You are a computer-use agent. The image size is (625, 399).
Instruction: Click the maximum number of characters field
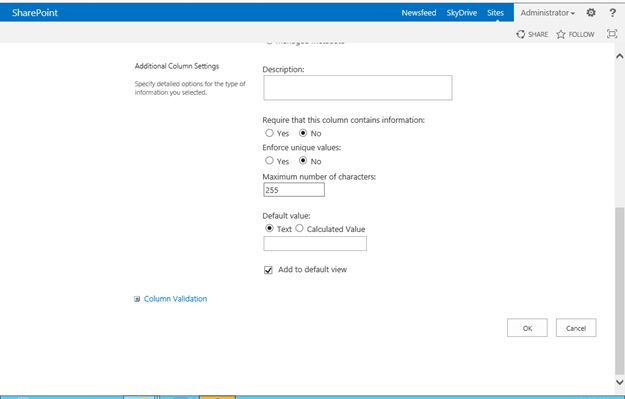[294, 190]
